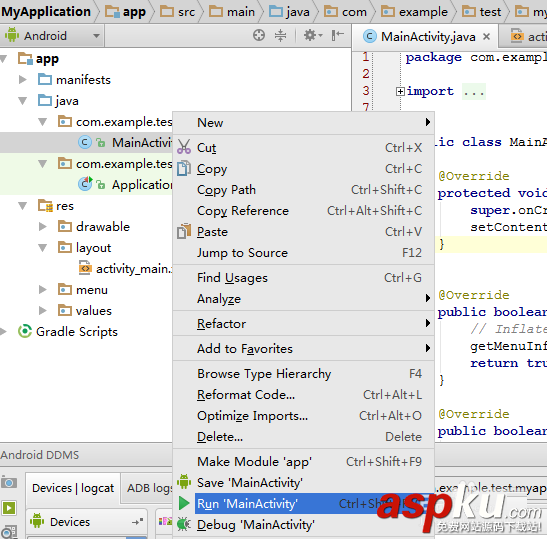The height and width of the screenshot is (539, 547).
Task: Click the Android robot icon in view selector
Action: click(12, 35)
